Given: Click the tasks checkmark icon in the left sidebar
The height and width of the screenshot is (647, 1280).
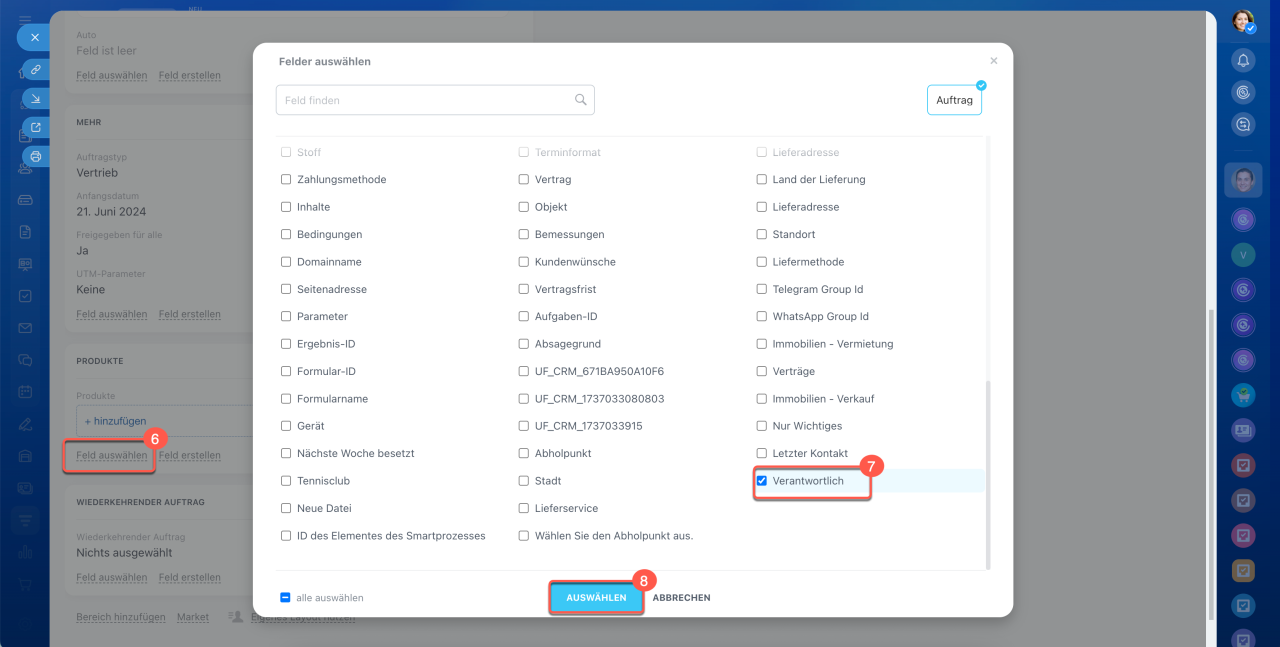Looking at the screenshot, I should (25, 296).
